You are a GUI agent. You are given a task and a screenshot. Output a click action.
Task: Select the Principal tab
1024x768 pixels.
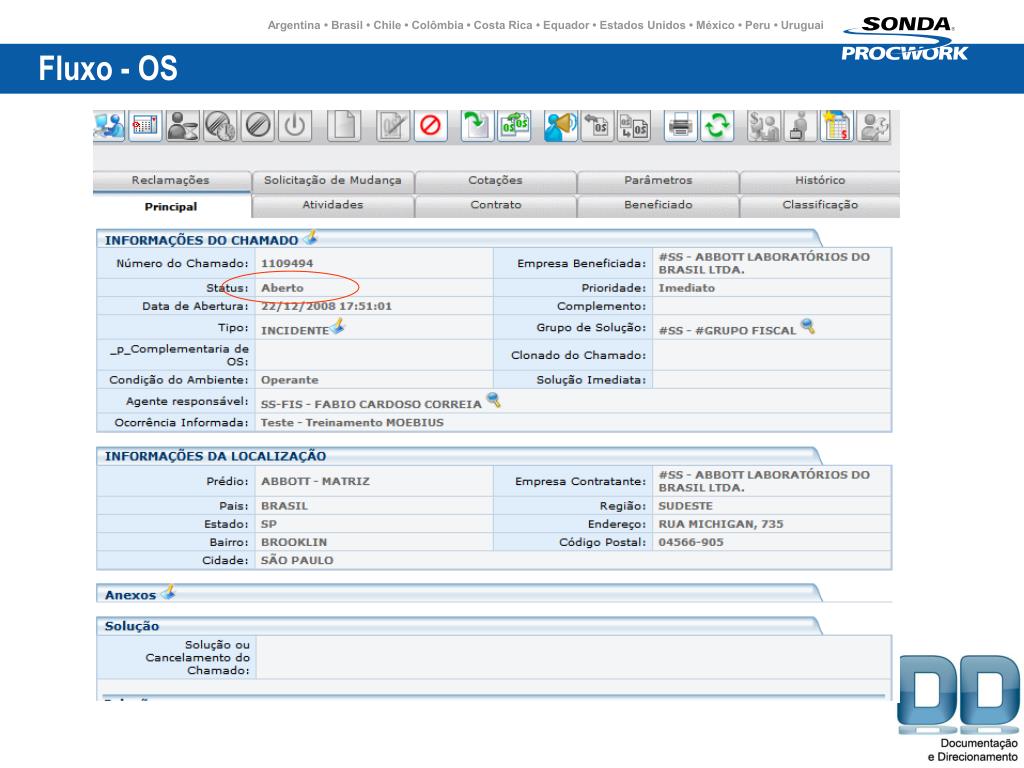pyautogui.click(x=171, y=206)
